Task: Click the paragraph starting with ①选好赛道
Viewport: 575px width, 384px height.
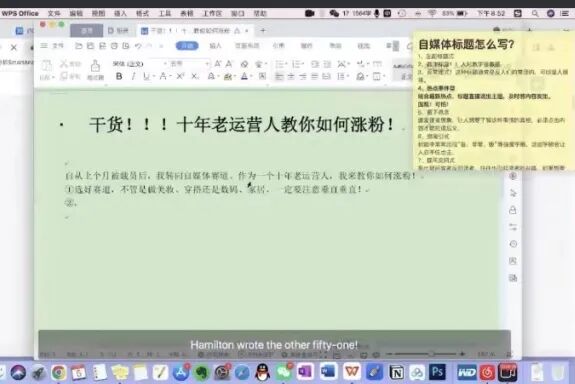Action: [x=218, y=190]
